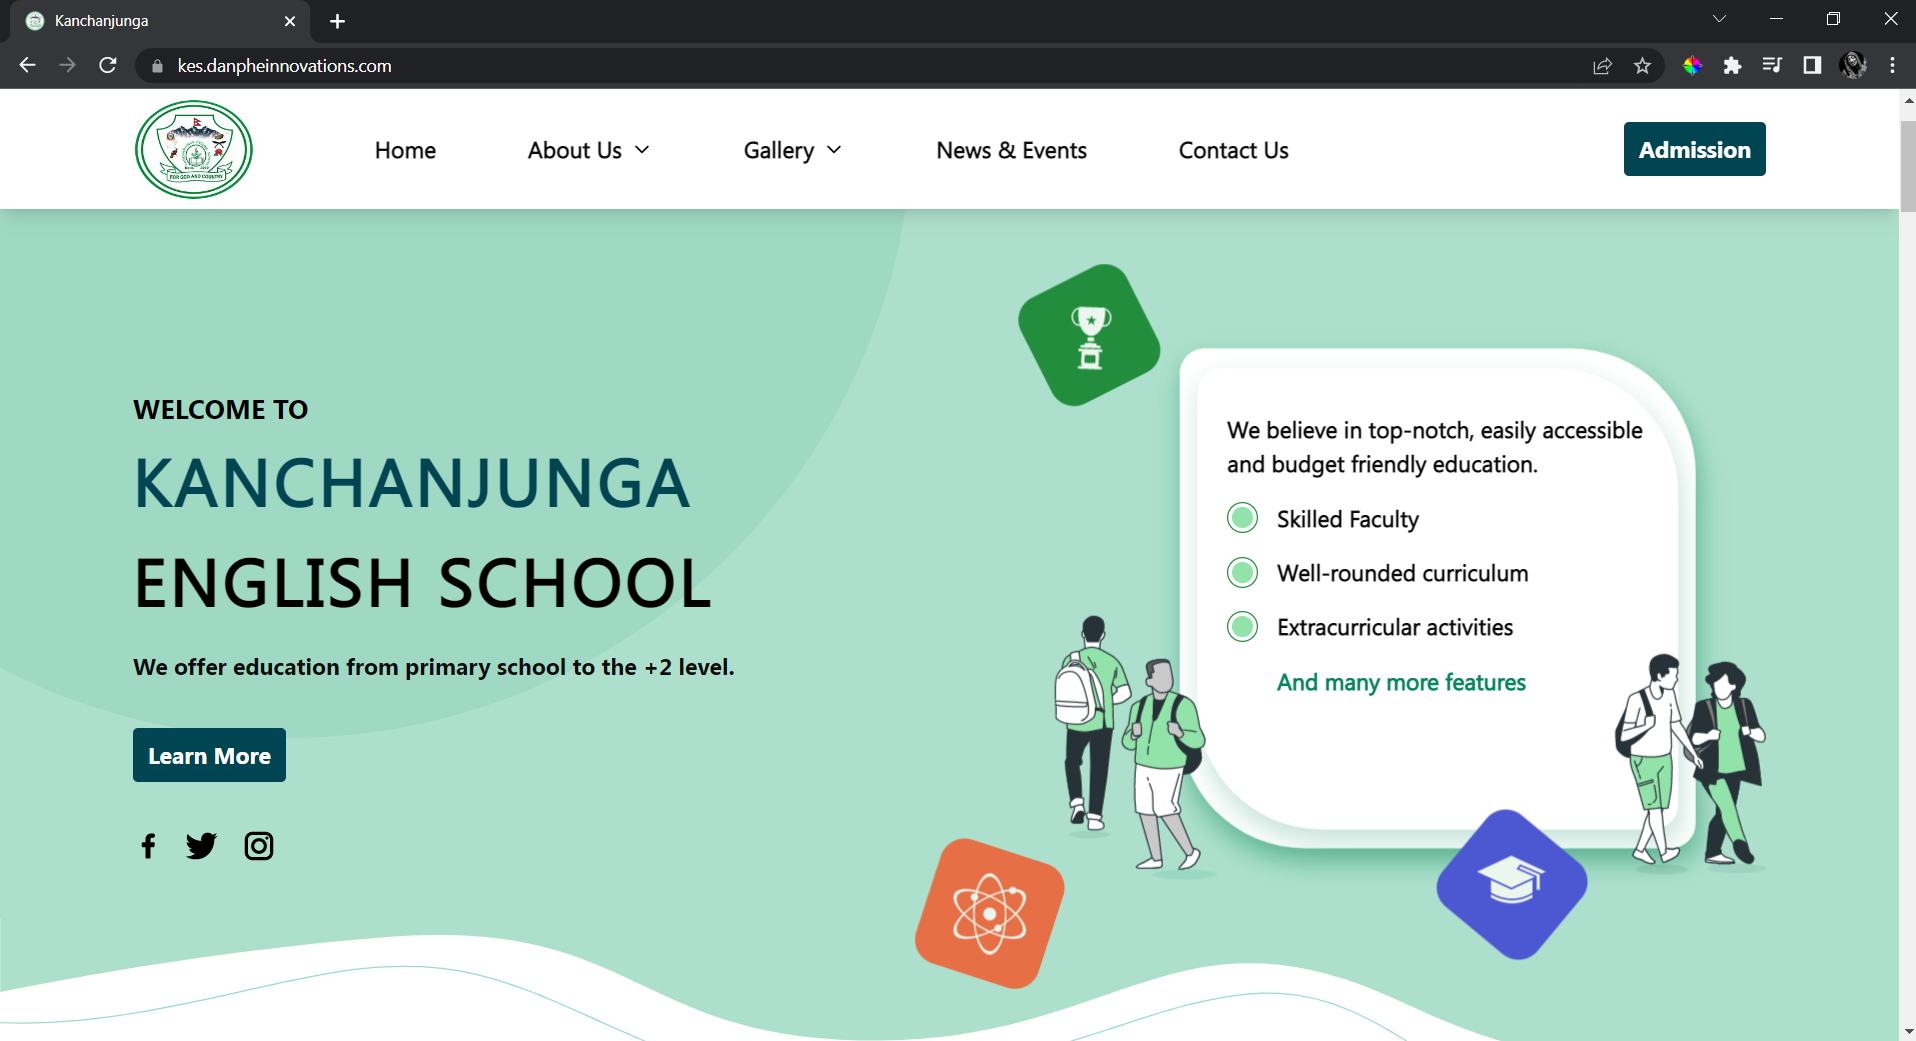The width and height of the screenshot is (1916, 1041).
Task: Click the Admission button
Action: (x=1694, y=150)
